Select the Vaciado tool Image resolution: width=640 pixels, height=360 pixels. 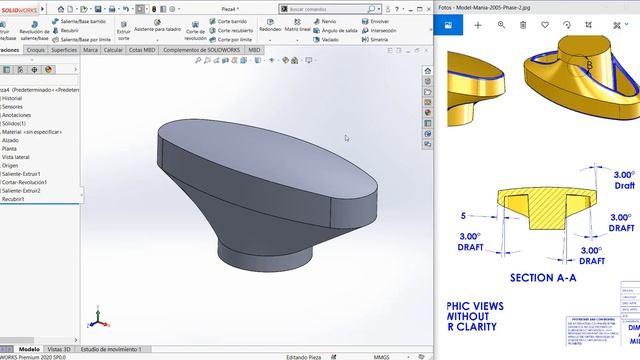point(326,40)
